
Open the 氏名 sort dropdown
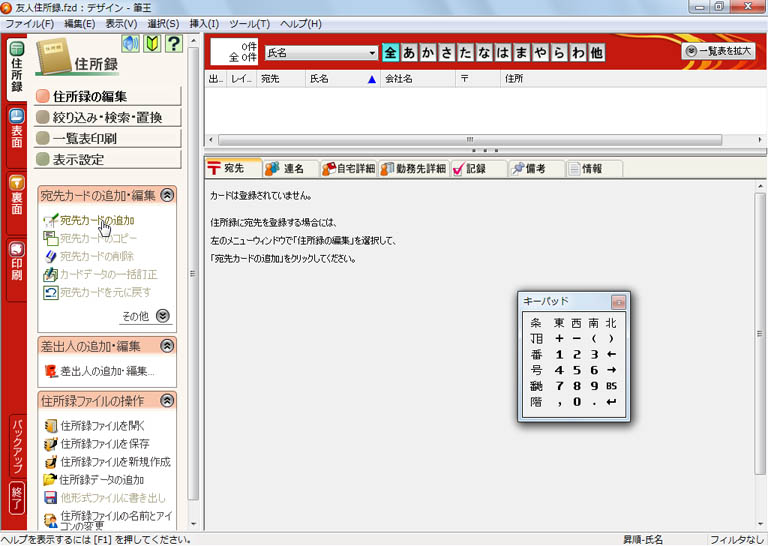pyautogui.click(x=372, y=52)
